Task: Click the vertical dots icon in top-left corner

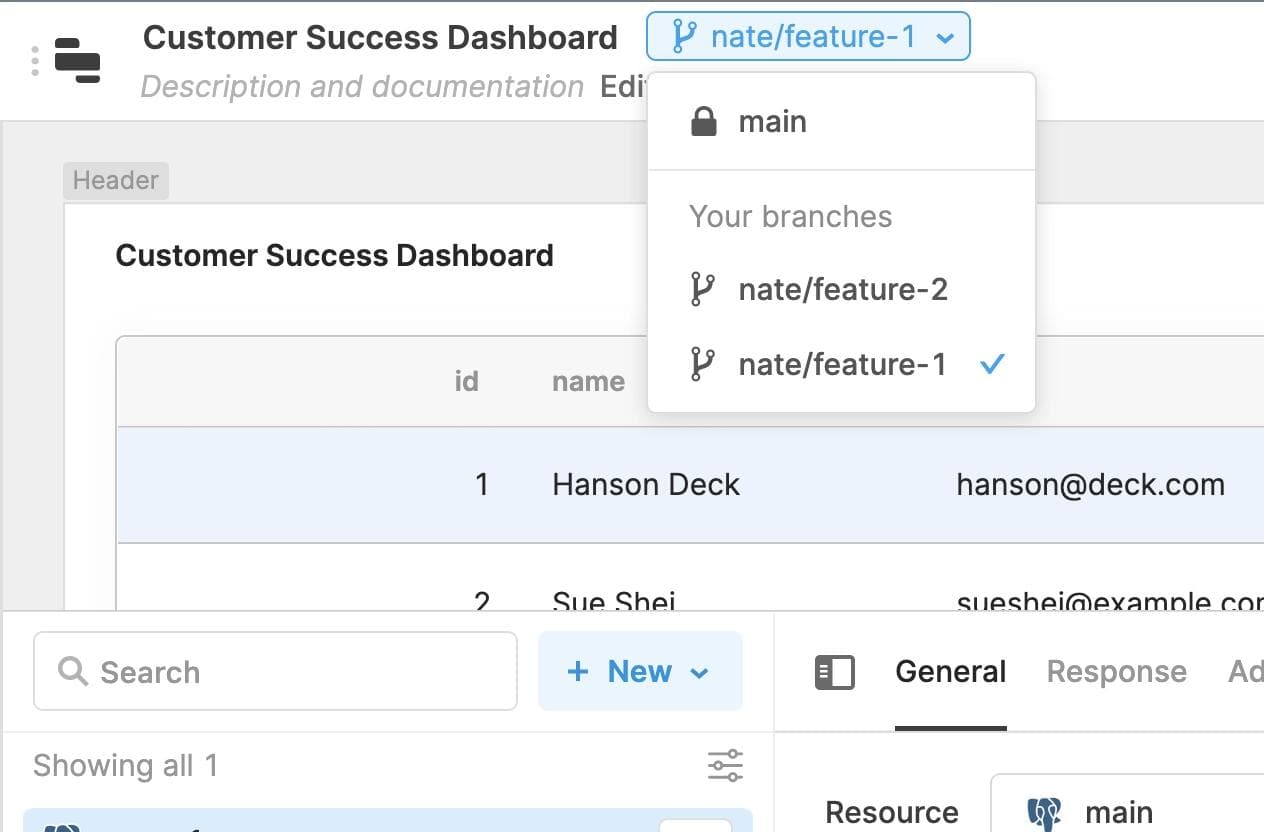Action: pos(36,60)
